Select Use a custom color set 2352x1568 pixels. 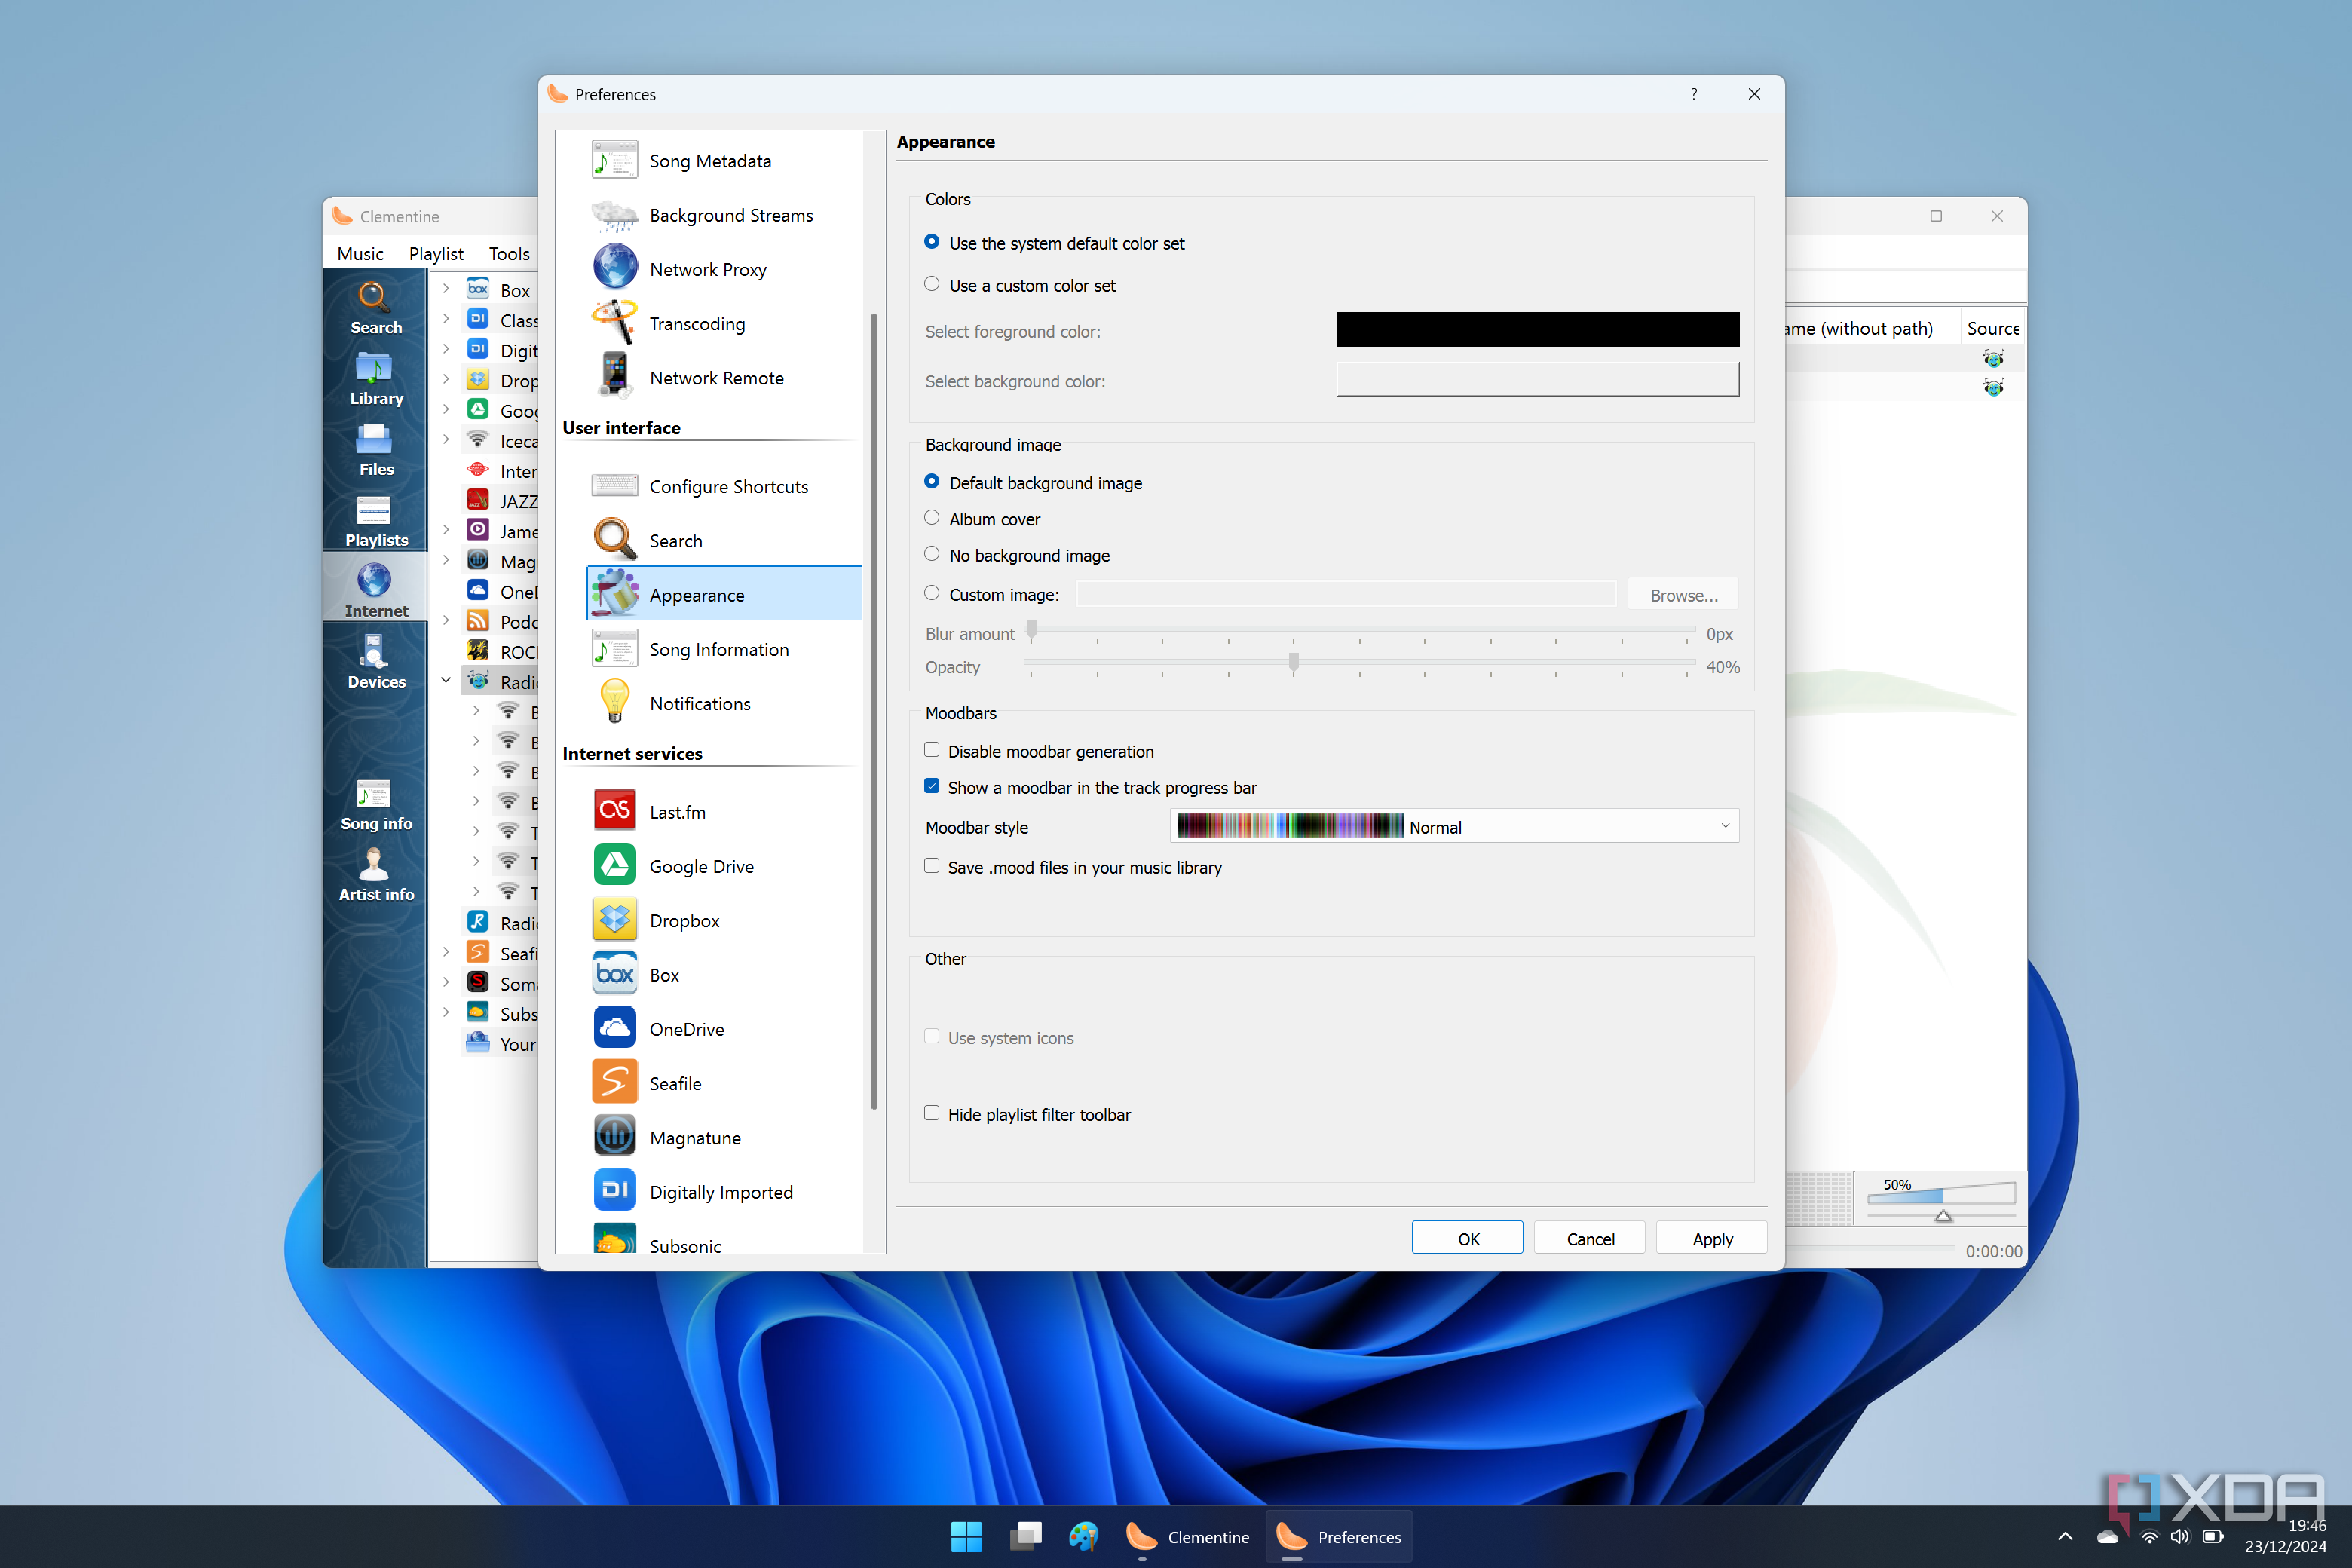coord(1019,285)
